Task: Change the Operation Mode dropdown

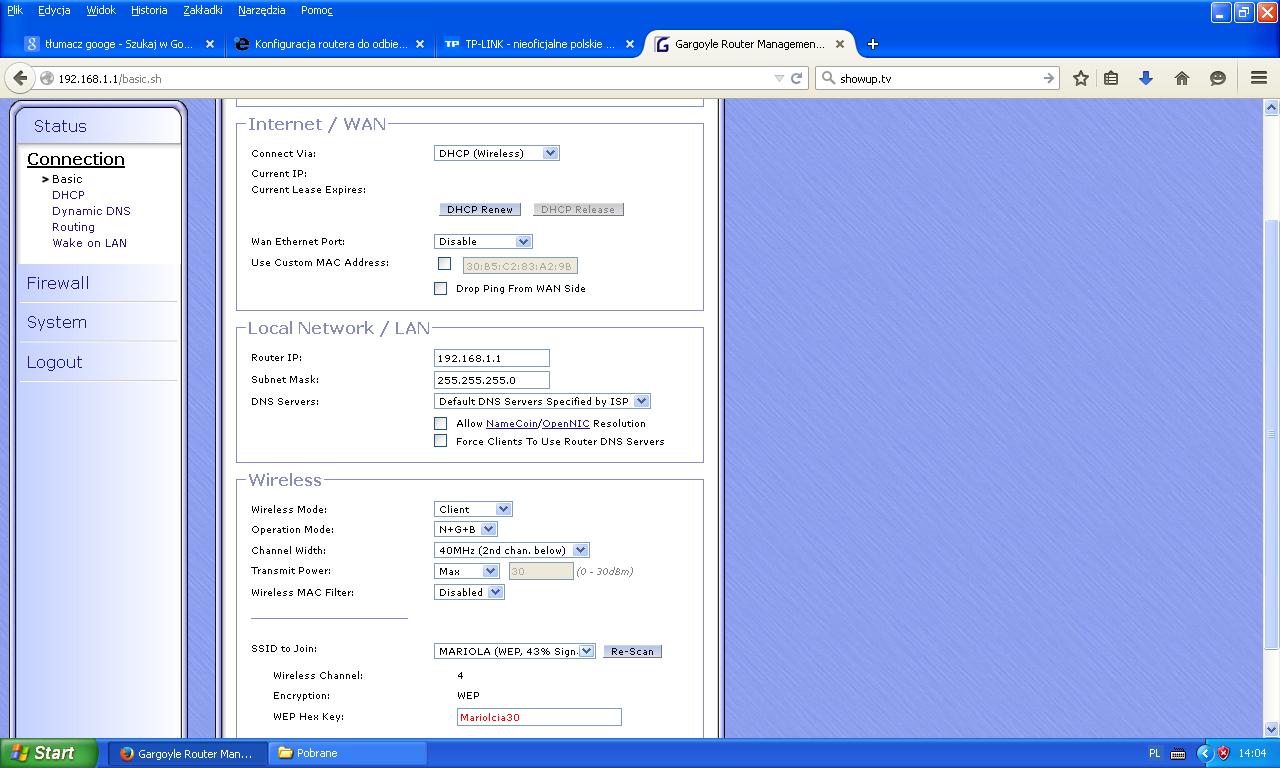Action: tap(466, 529)
